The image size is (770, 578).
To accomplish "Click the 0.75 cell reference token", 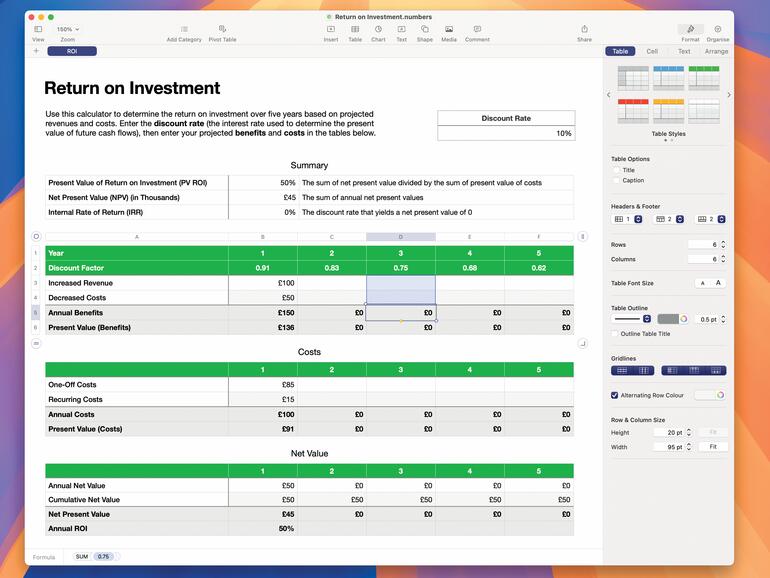I will click(103, 556).
